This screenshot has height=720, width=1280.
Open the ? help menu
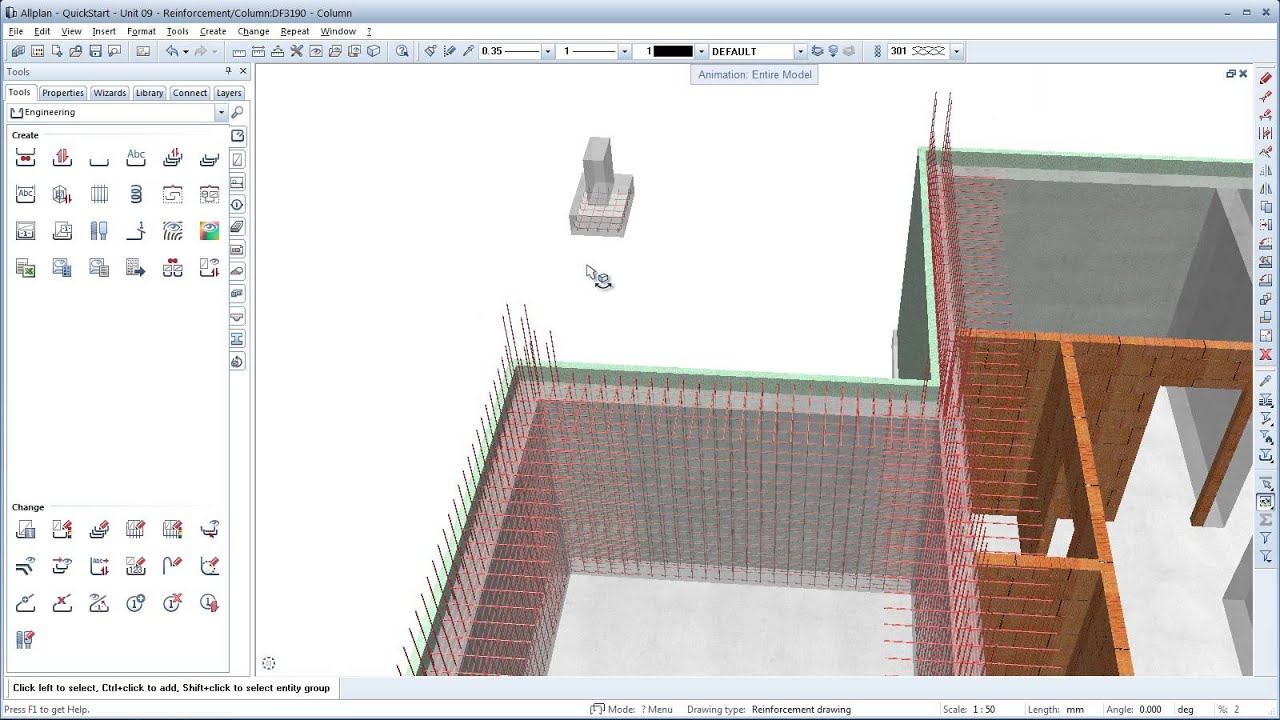(369, 31)
